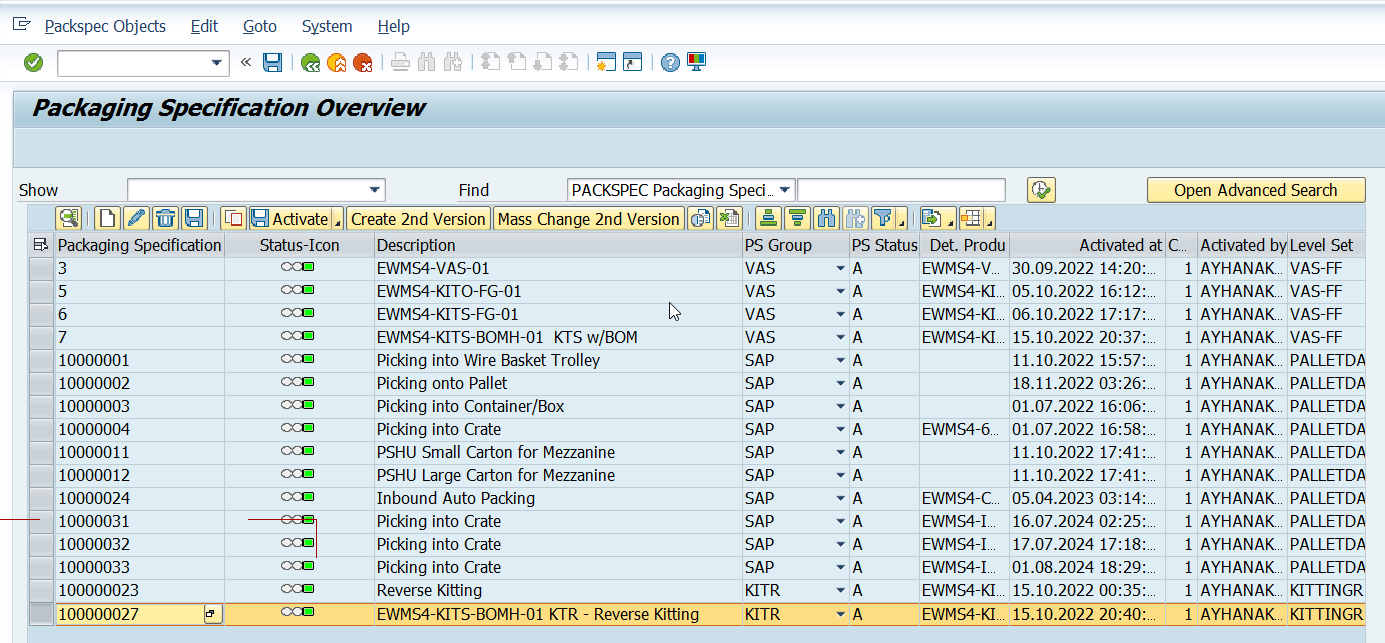Click description 'Picking into Wire Basket Trolley'
Image resolution: width=1385 pixels, height=643 pixels.
point(488,361)
